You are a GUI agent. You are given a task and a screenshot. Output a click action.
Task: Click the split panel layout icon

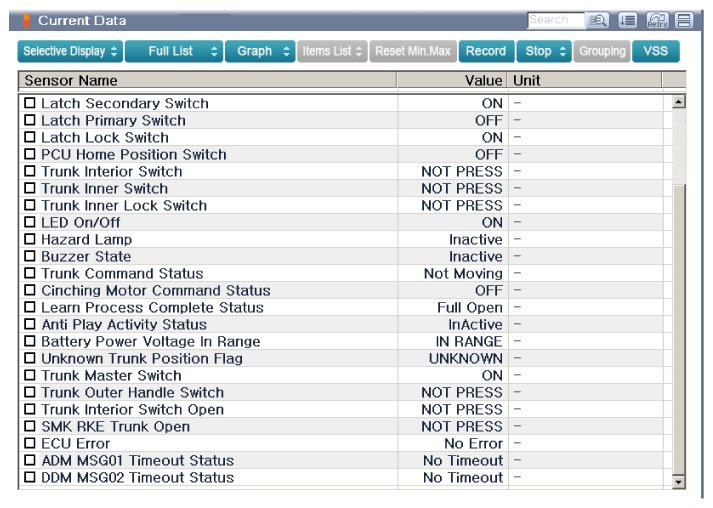click(x=683, y=19)
